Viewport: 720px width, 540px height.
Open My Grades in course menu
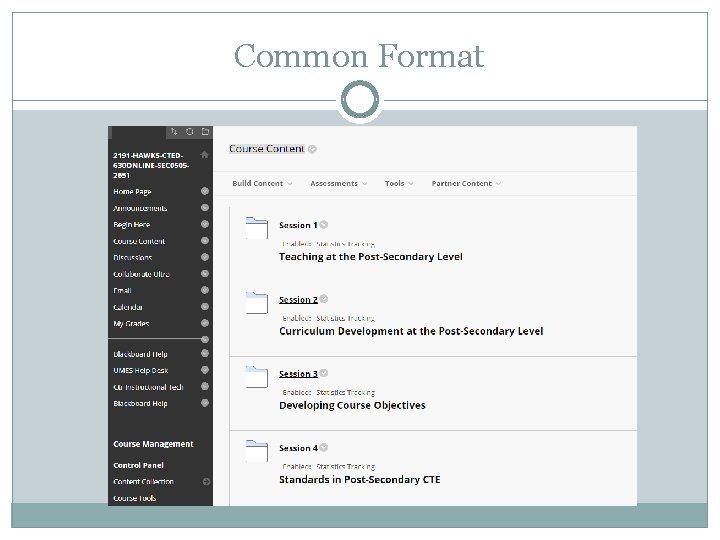(x=131, y=324)
